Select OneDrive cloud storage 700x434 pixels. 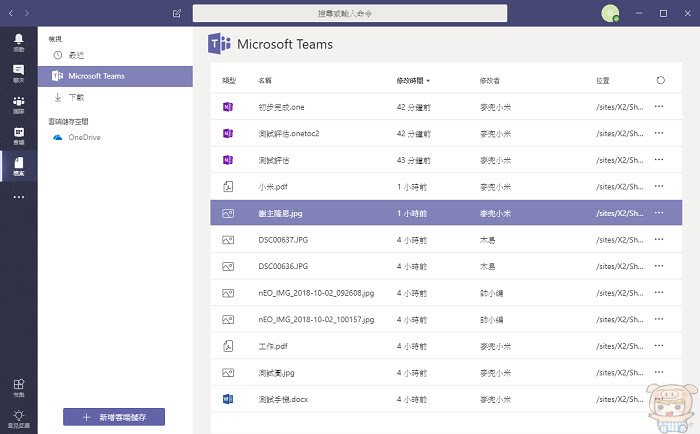coord(115,137)
